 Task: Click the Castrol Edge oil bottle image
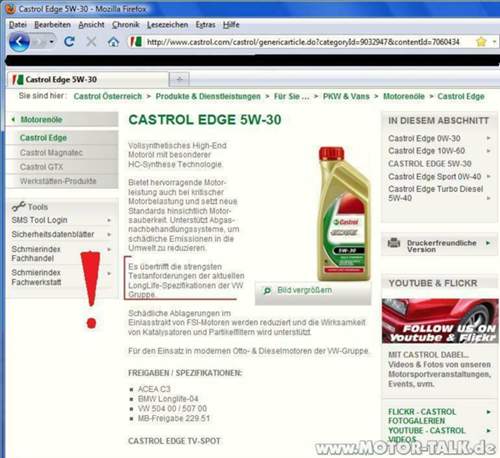(344, 213)
